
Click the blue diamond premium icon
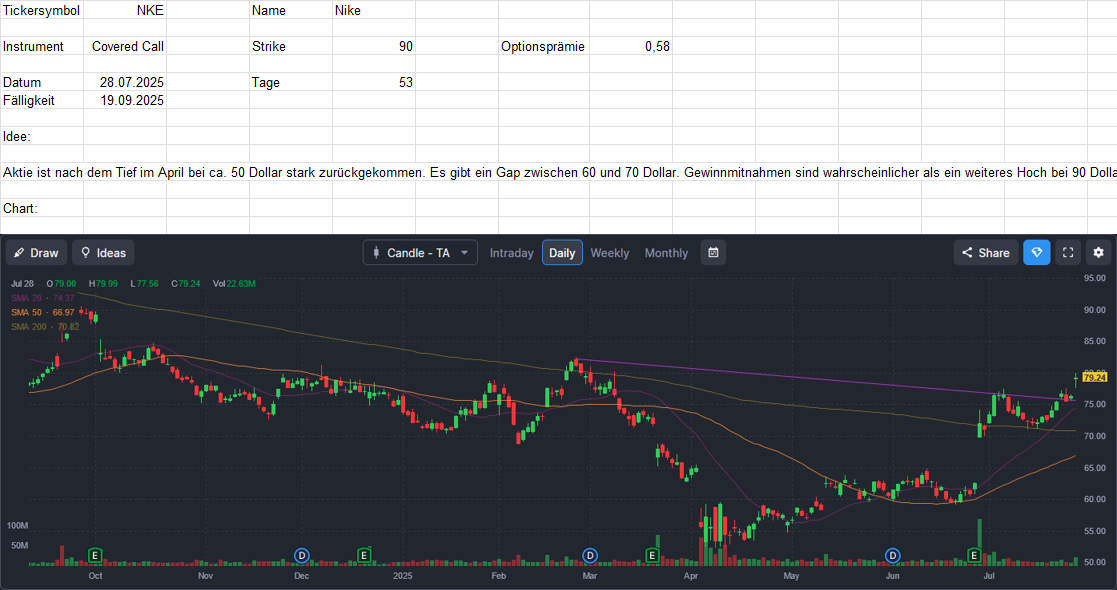click(1037, 253)
